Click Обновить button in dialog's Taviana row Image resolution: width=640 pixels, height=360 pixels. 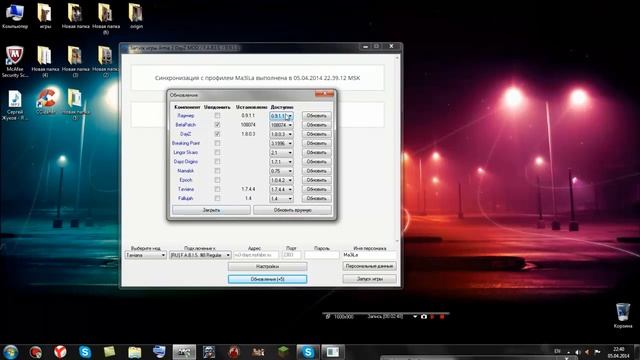317,189
